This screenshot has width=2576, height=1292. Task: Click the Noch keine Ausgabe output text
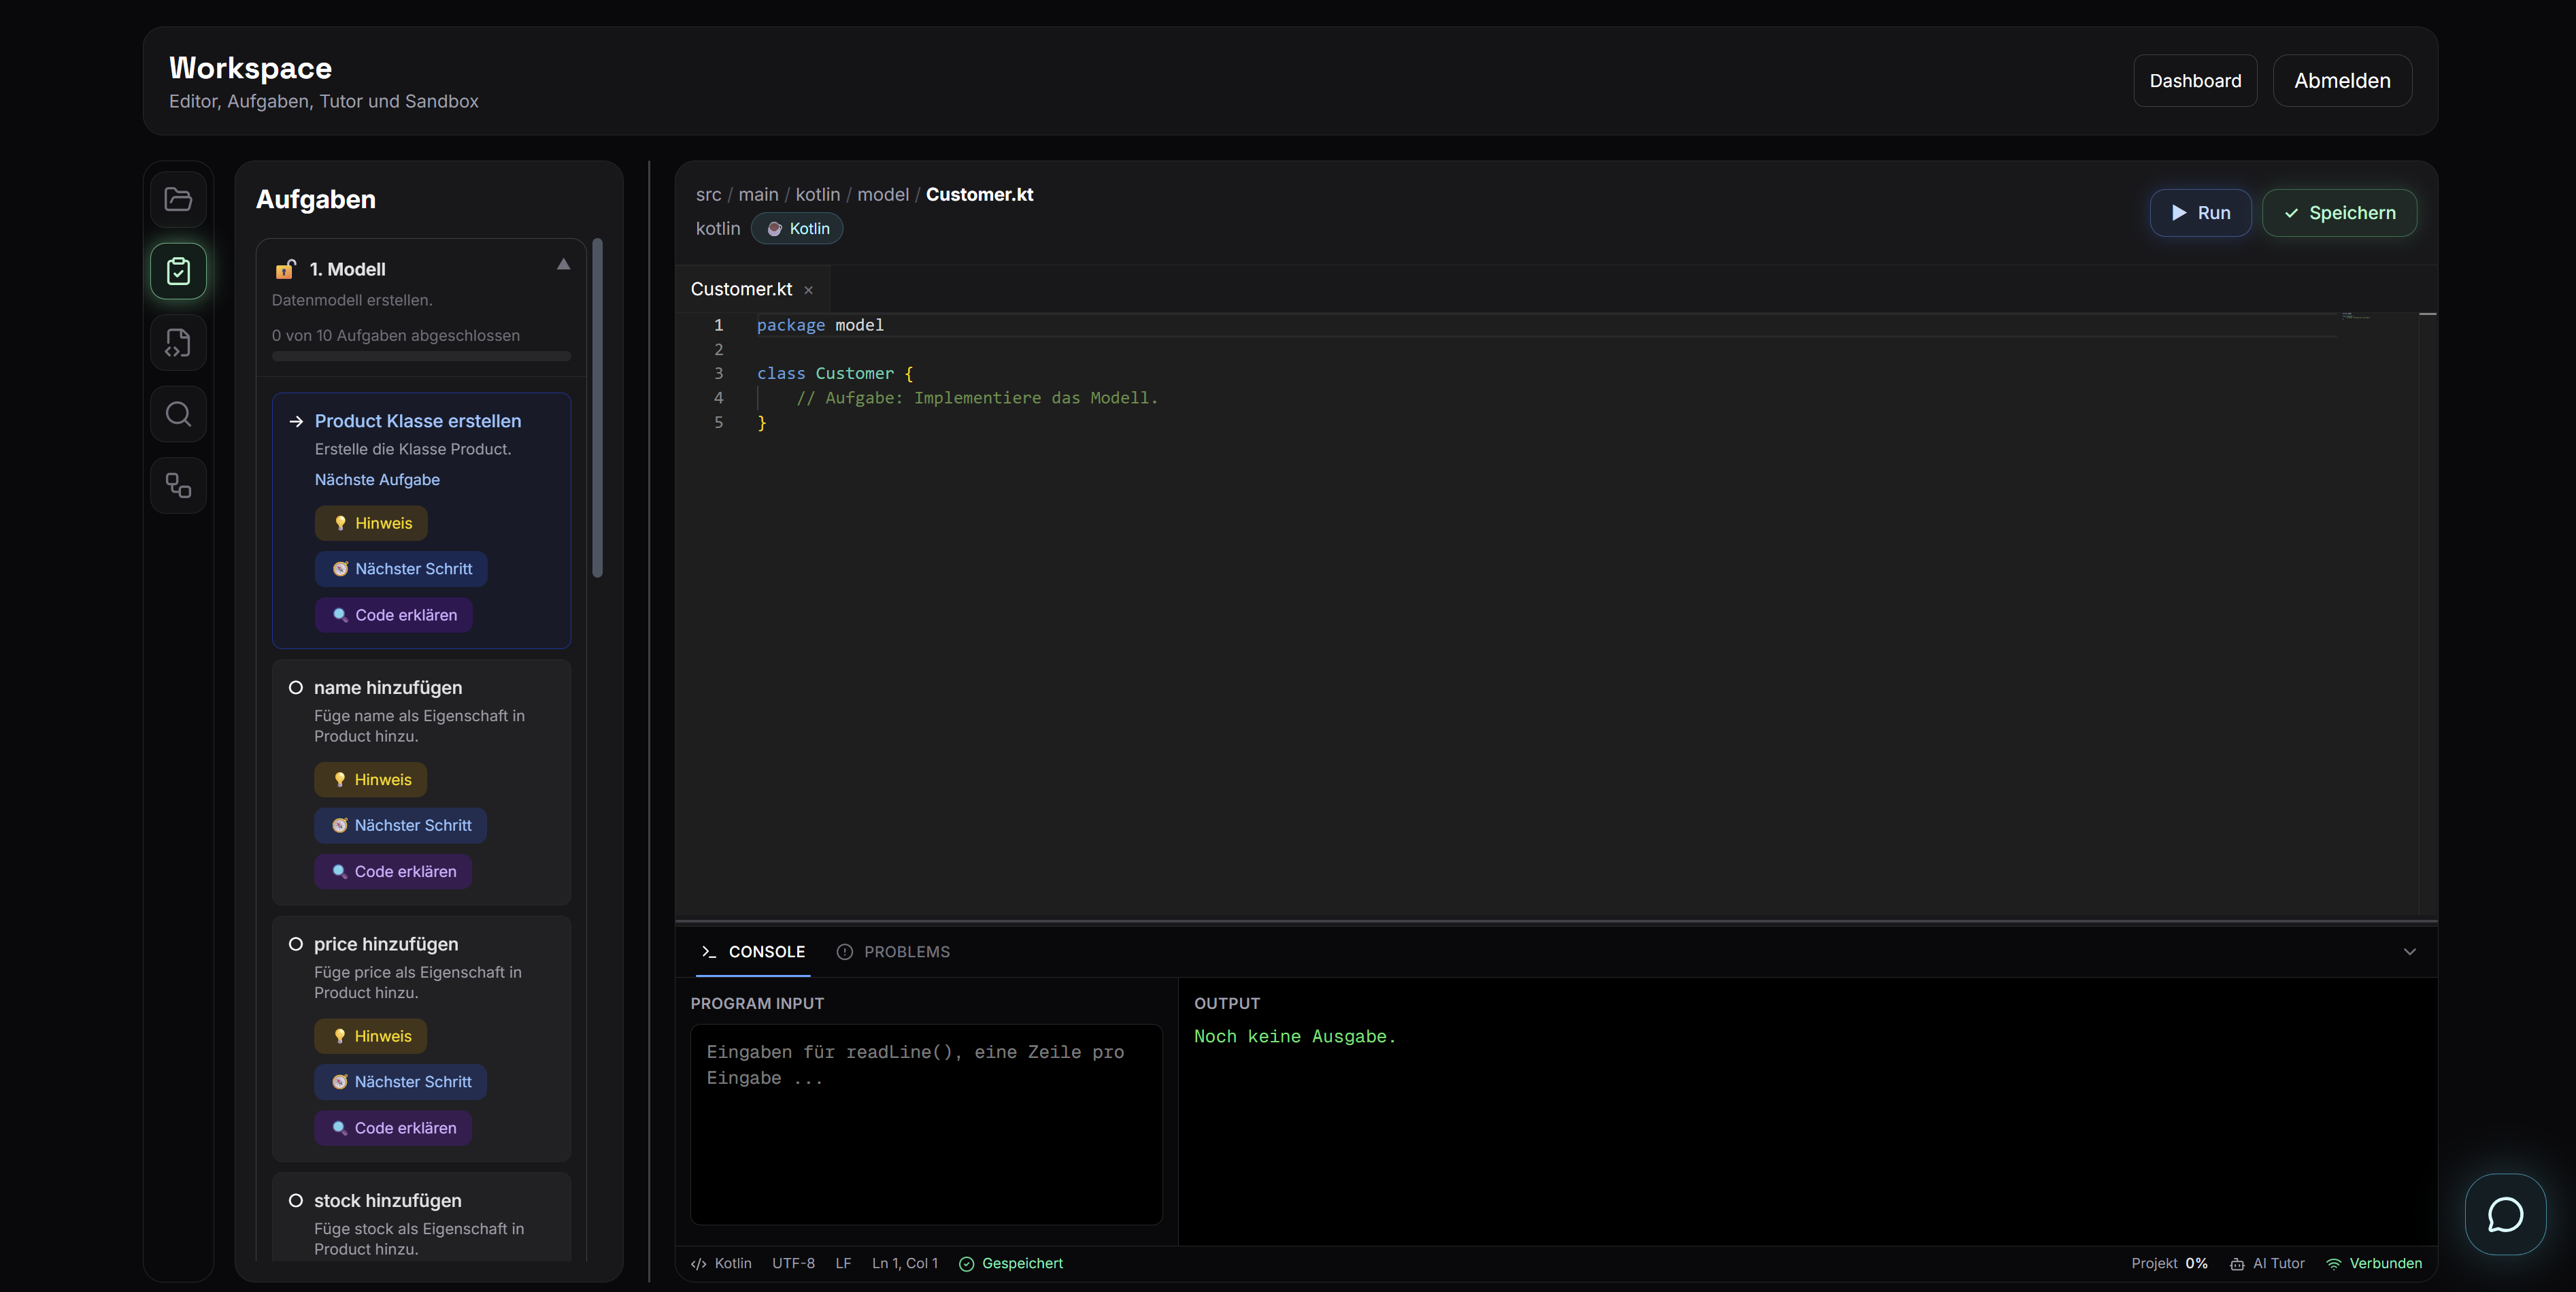pyautogui.click(x=1294, y=1037)
